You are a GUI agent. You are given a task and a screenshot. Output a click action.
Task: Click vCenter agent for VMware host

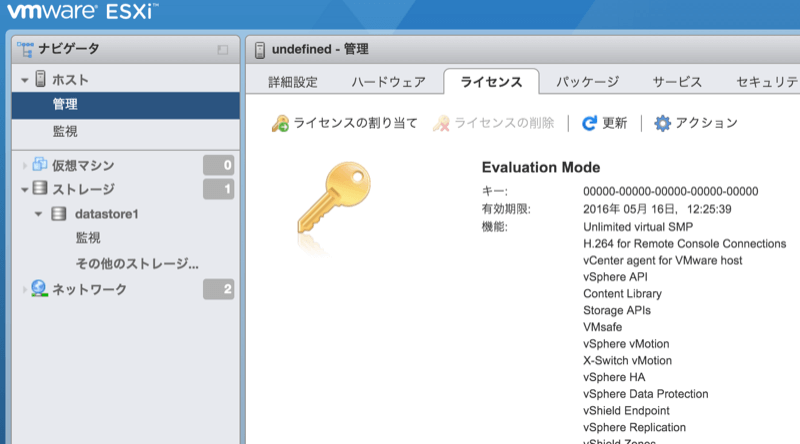(662, 260)
